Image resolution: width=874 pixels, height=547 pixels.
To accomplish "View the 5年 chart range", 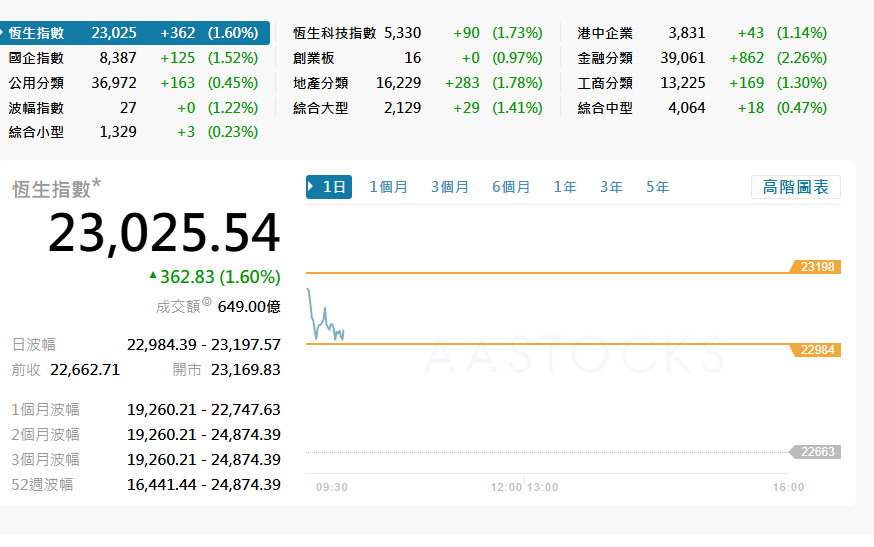I will pyautogui.click(x=657, y=187).
